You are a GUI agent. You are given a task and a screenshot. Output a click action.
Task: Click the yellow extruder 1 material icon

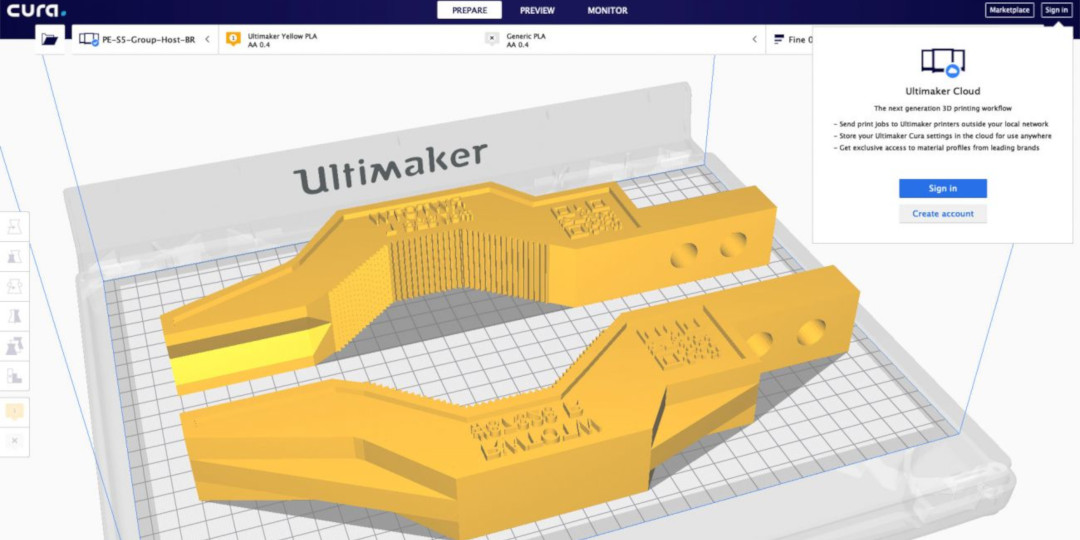[233, 40]
